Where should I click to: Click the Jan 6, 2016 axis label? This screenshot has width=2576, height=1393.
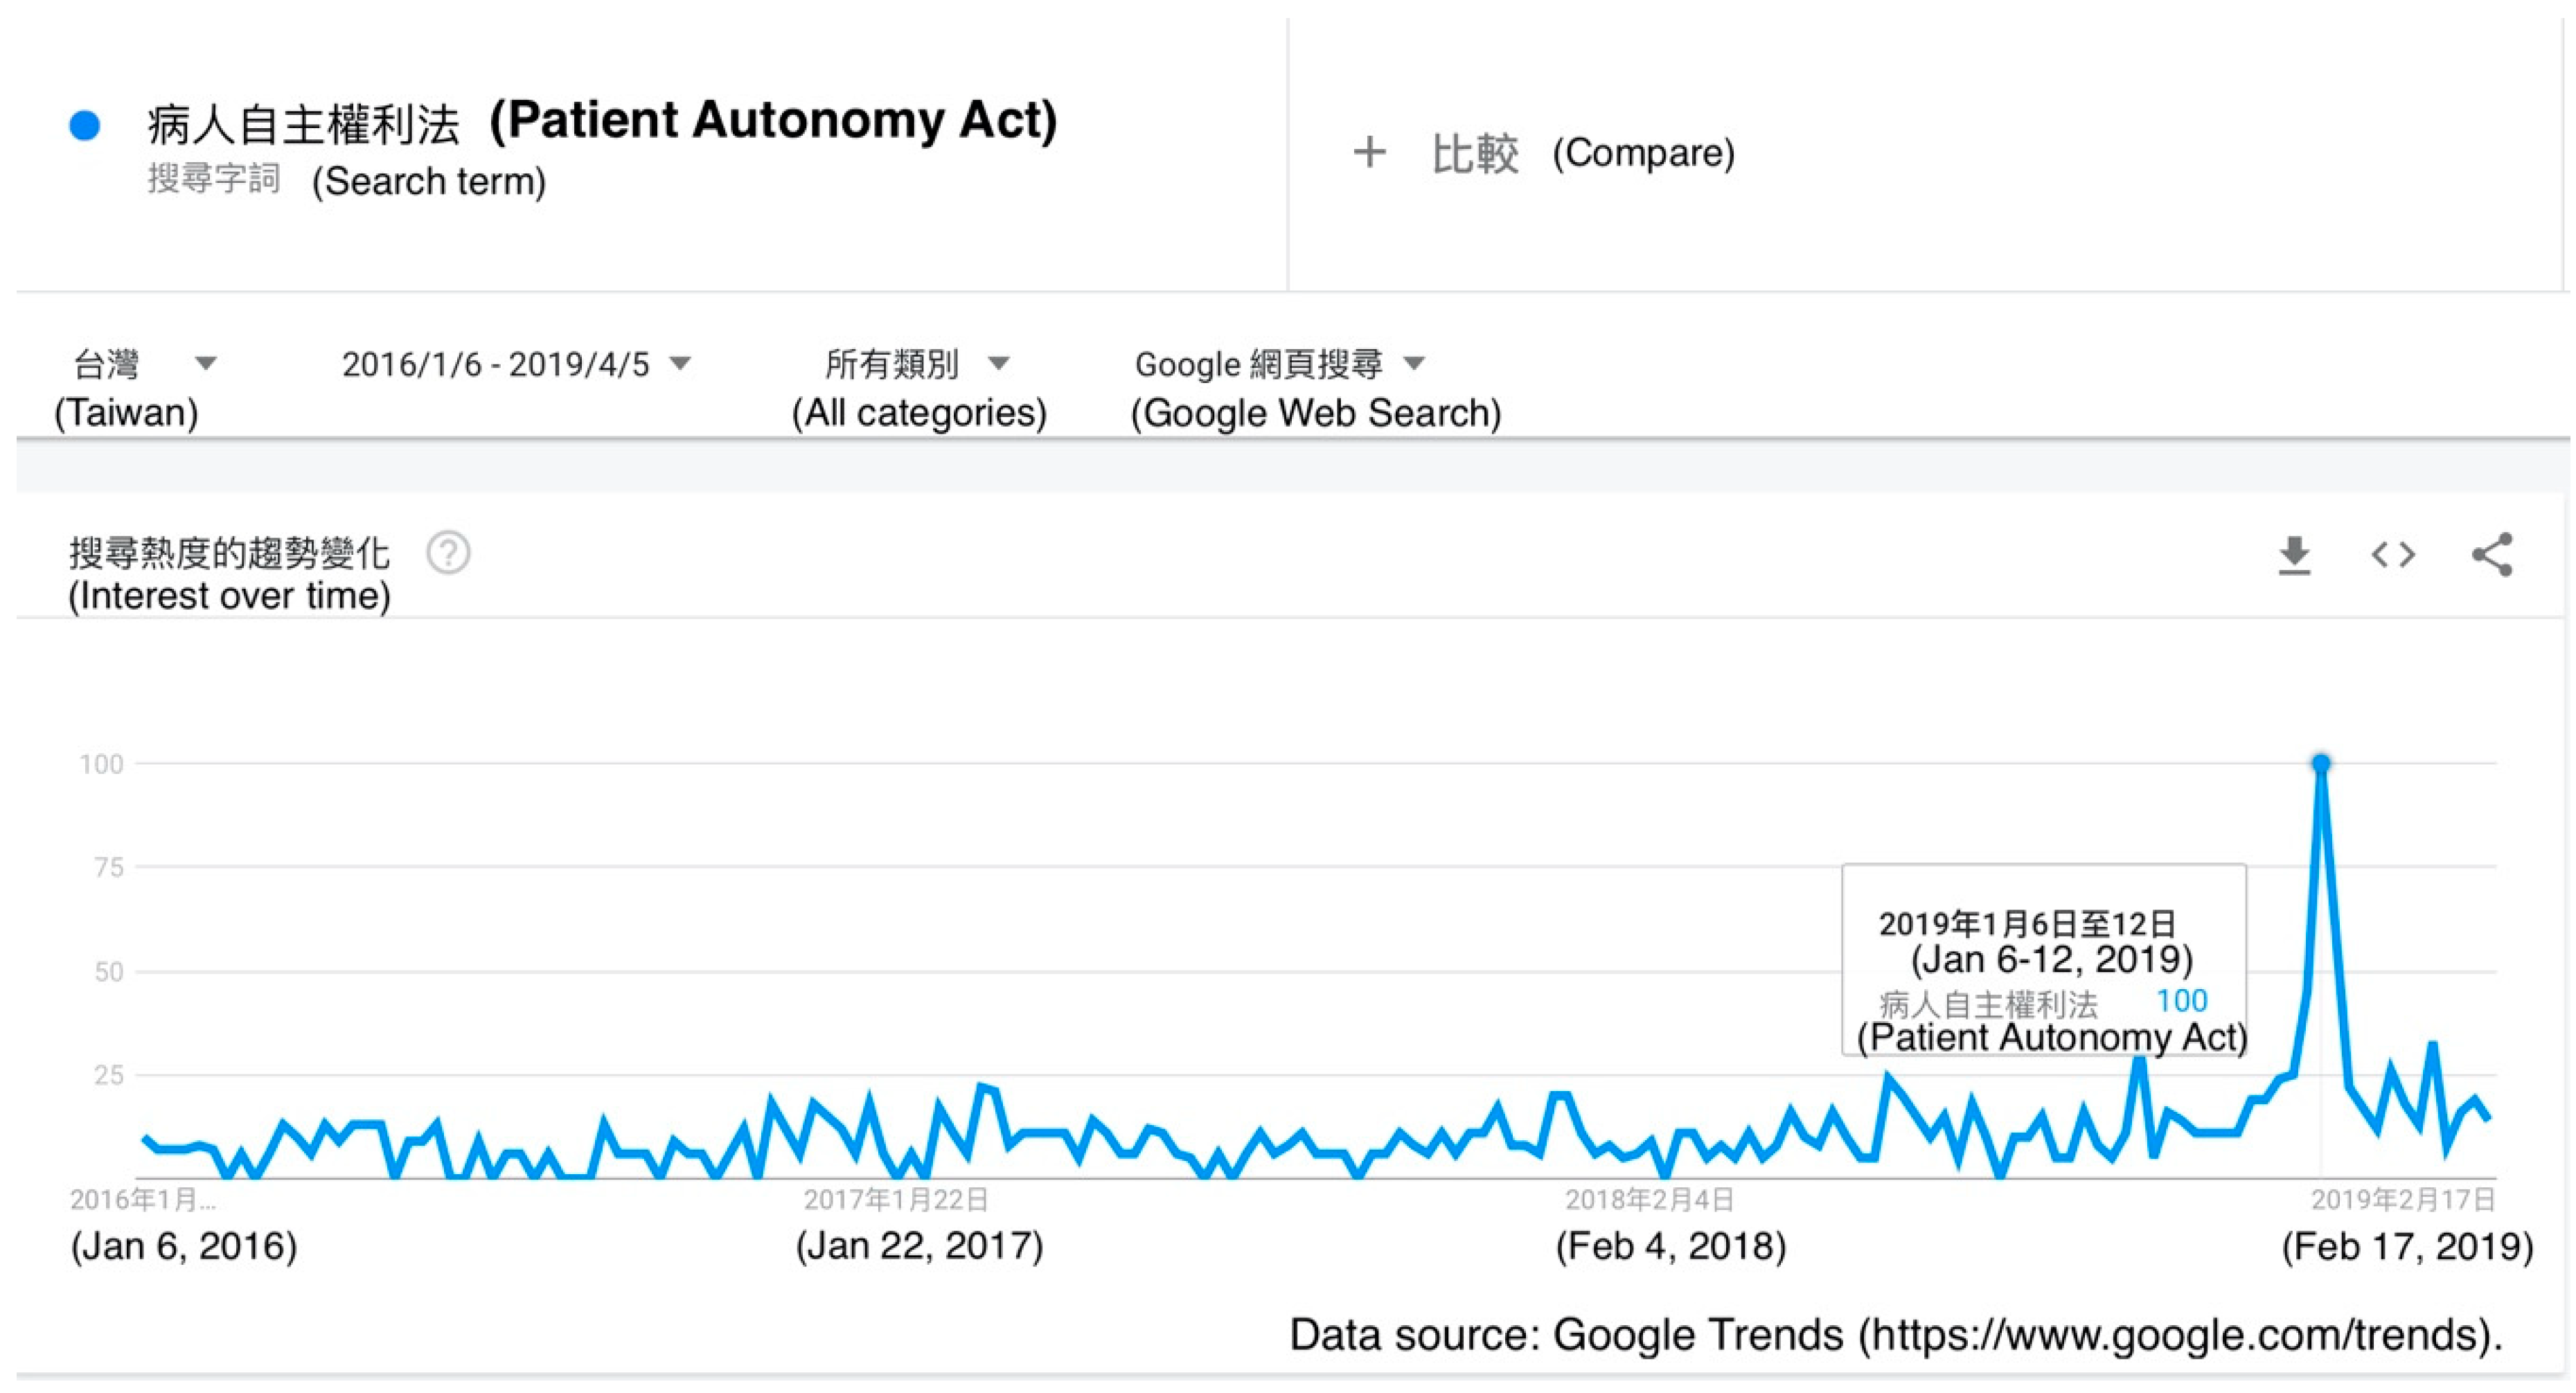click(143, 1200)
